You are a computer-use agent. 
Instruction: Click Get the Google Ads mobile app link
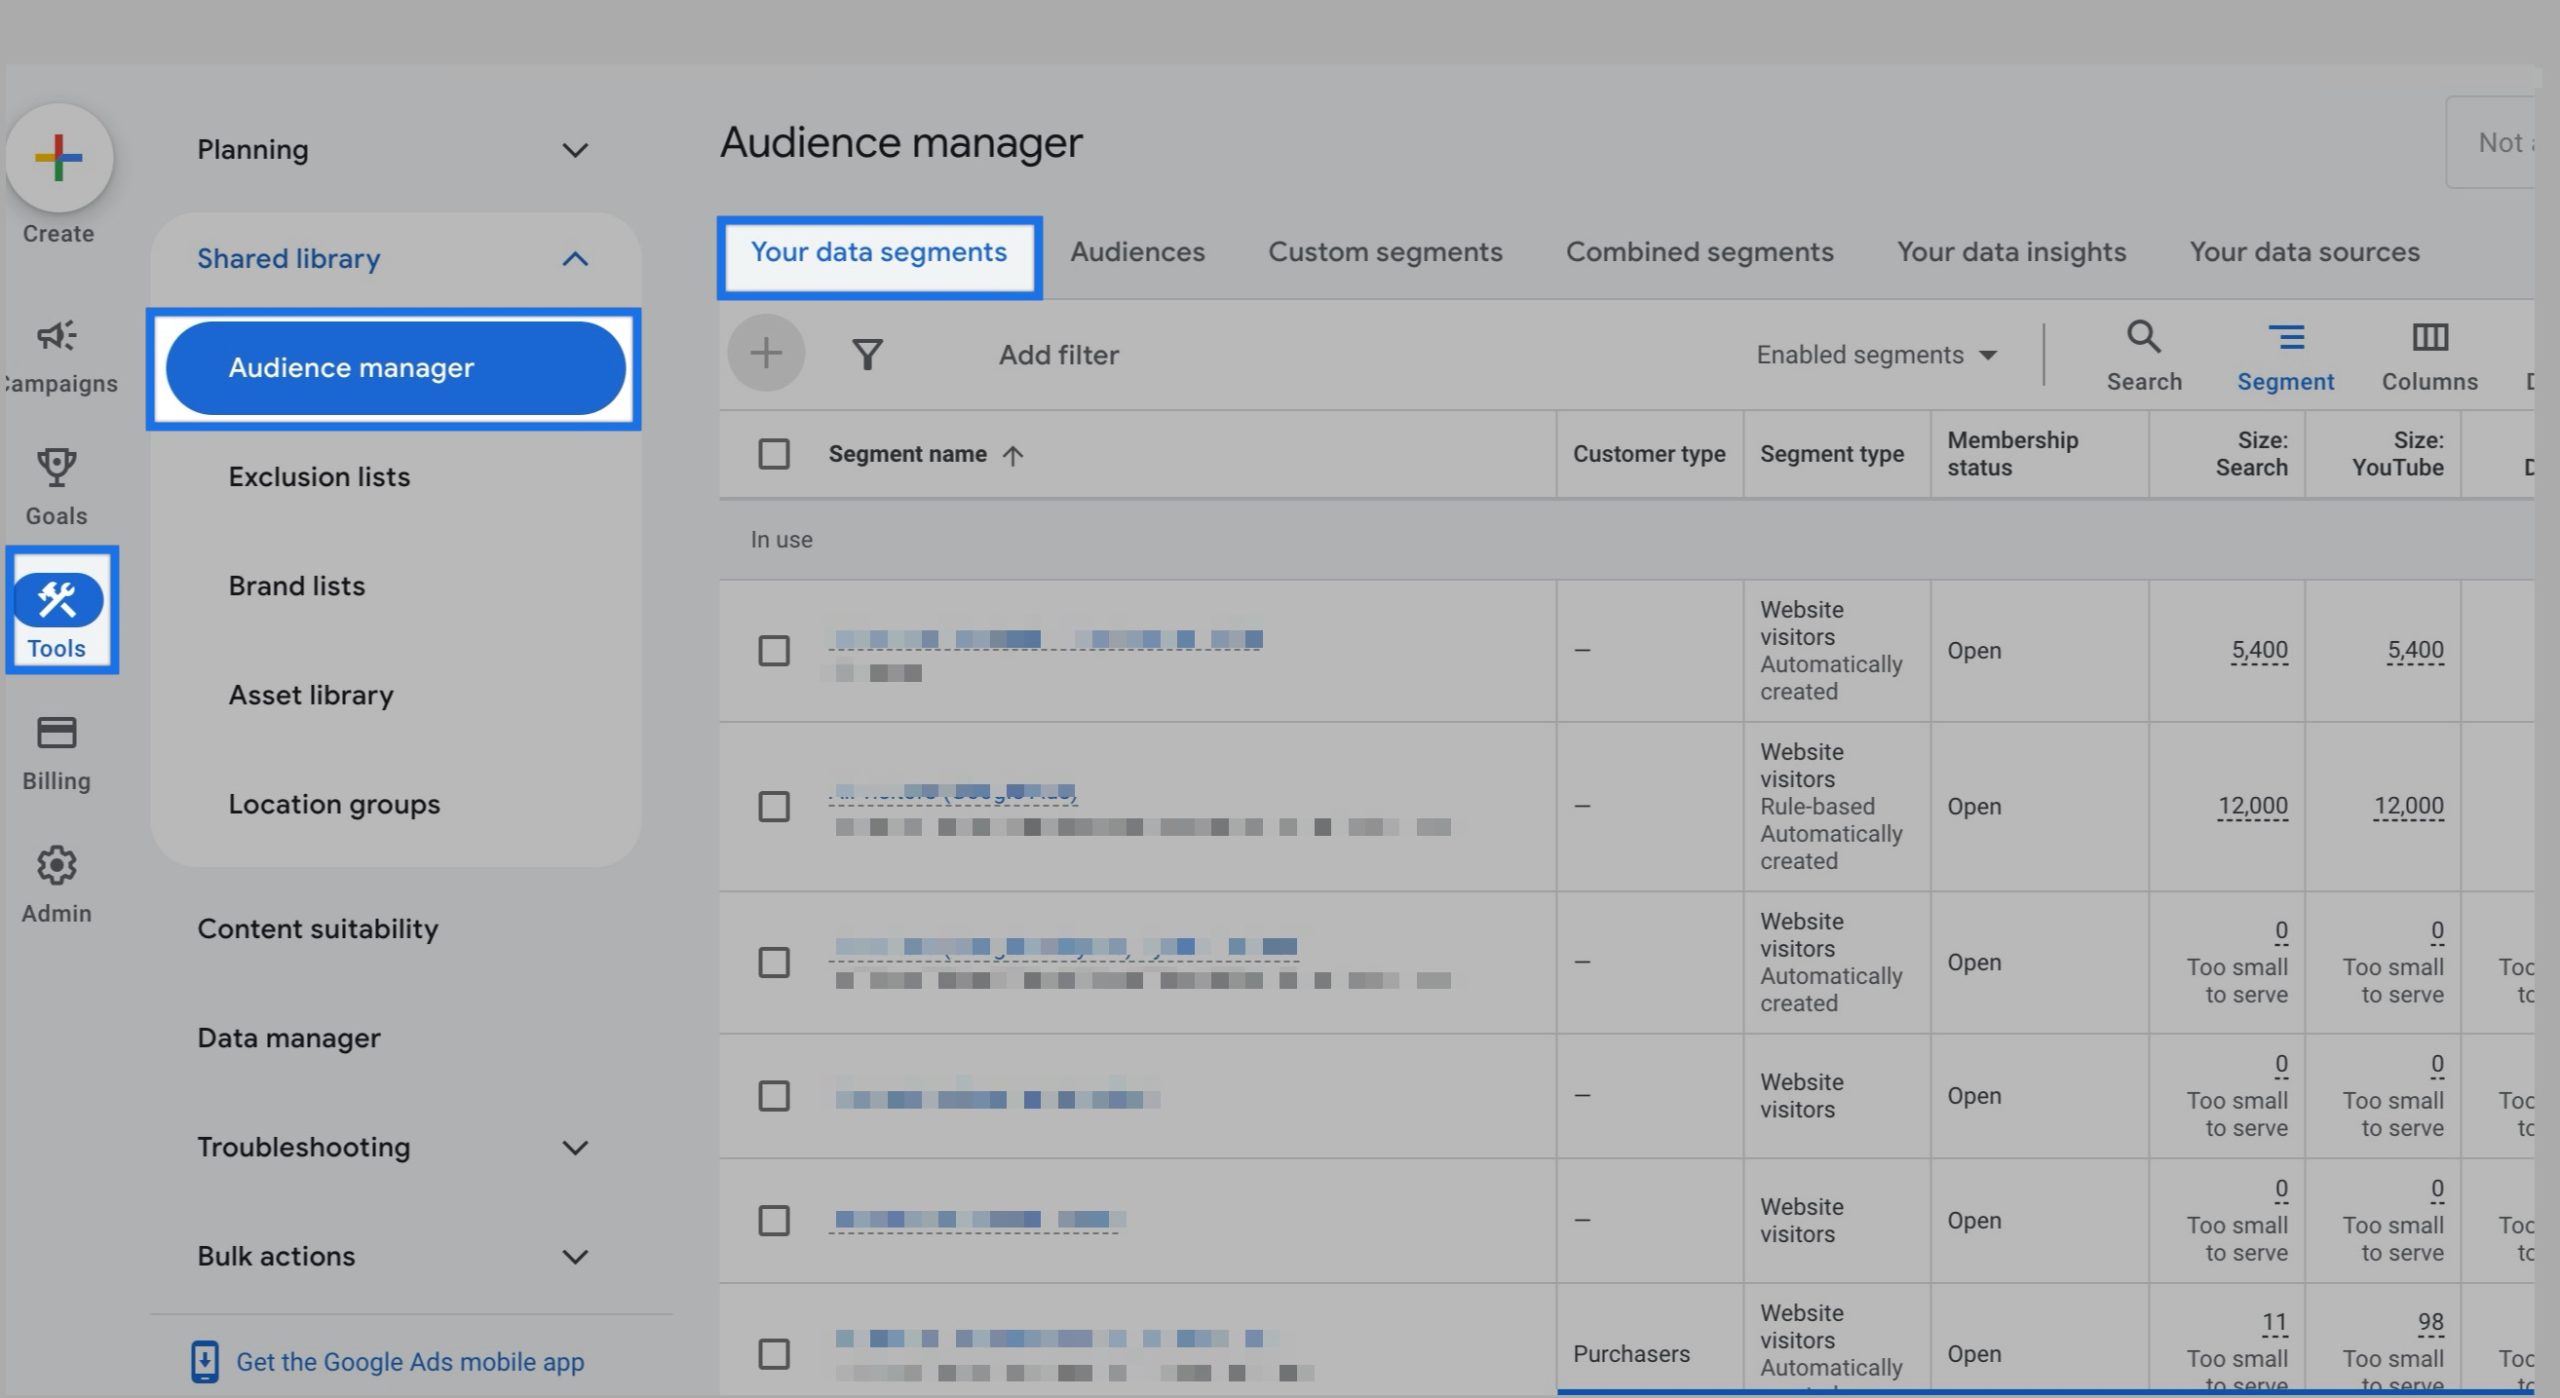(410, 1362)
